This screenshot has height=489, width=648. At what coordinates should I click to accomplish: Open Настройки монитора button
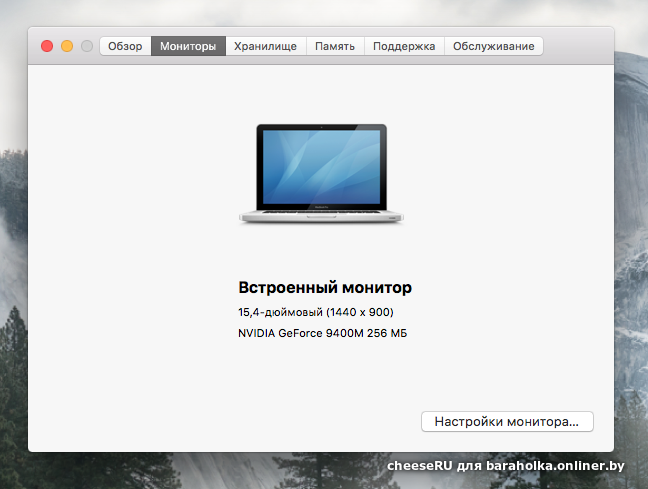point(507,422)
